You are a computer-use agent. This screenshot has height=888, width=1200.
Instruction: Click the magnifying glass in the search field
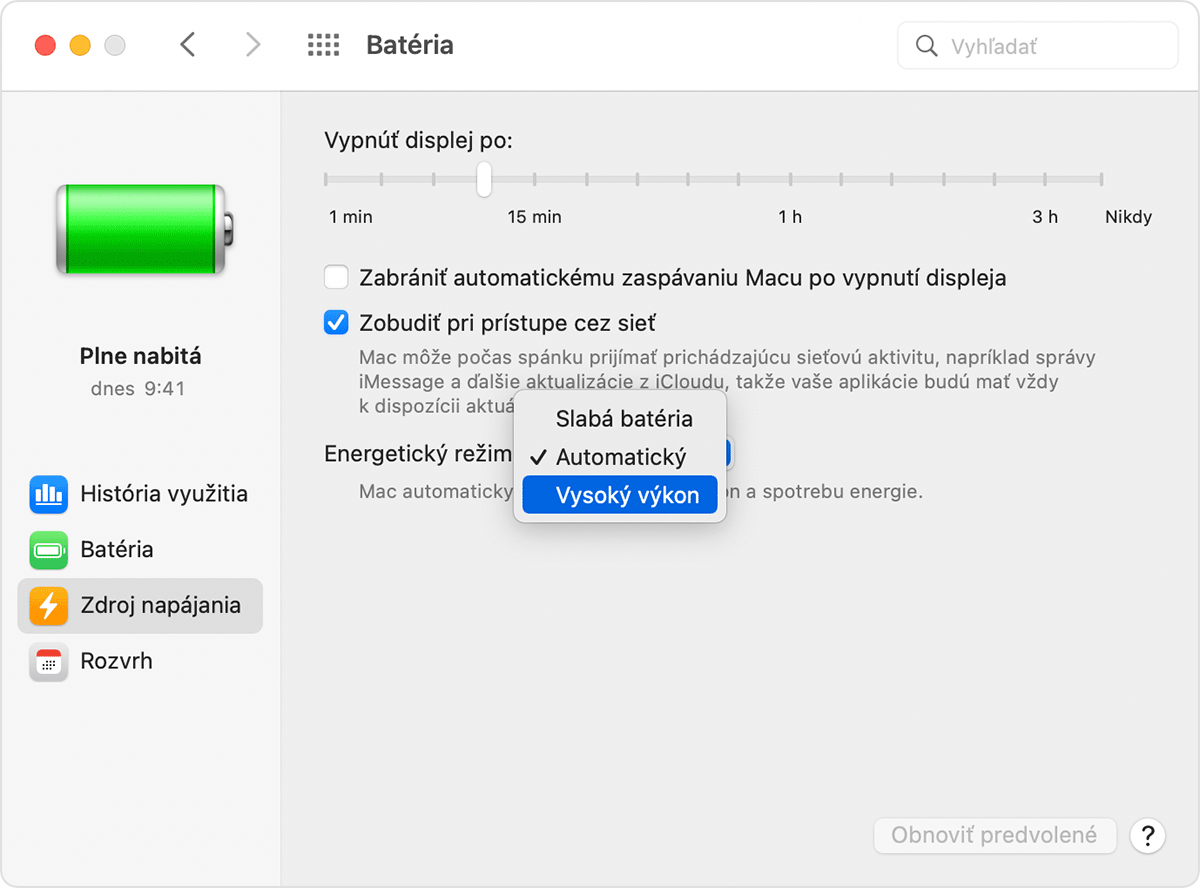pyautogui.click(x=926, y=45)
